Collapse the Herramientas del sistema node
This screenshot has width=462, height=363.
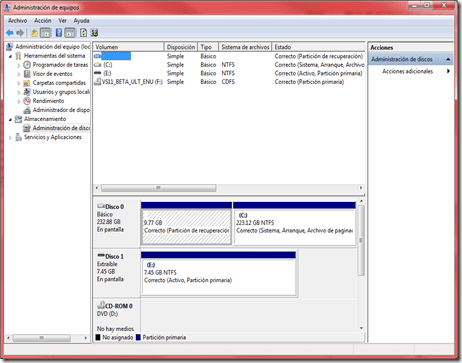[x=10, y=56]
